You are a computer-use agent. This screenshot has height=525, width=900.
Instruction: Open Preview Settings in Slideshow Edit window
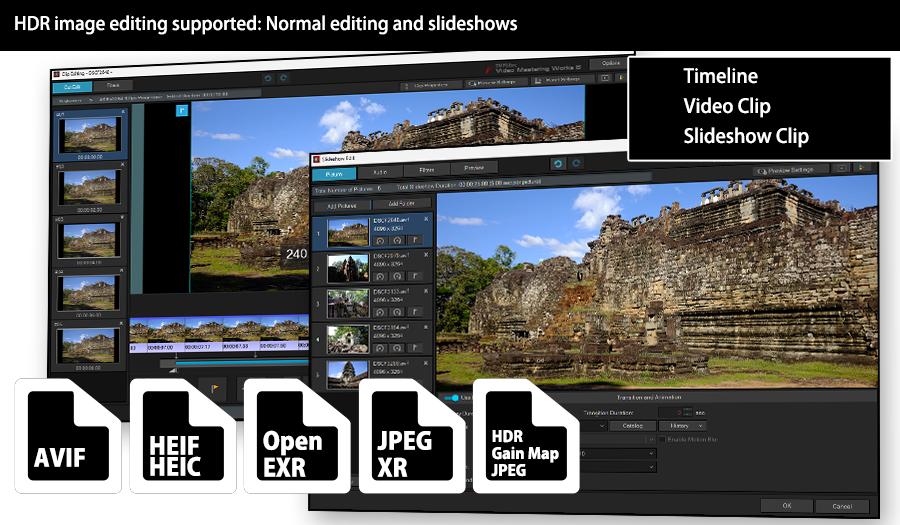pos(791,170)
